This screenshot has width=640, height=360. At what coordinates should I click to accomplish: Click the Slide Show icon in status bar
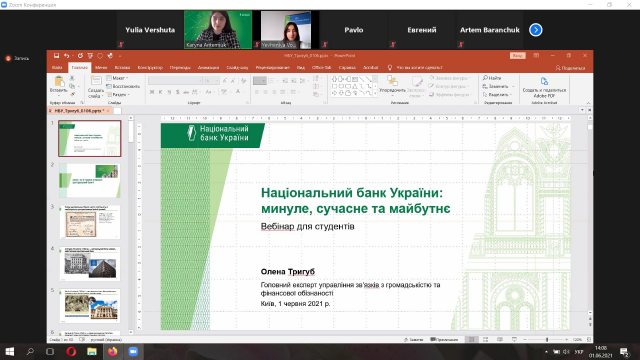[514, 340]
